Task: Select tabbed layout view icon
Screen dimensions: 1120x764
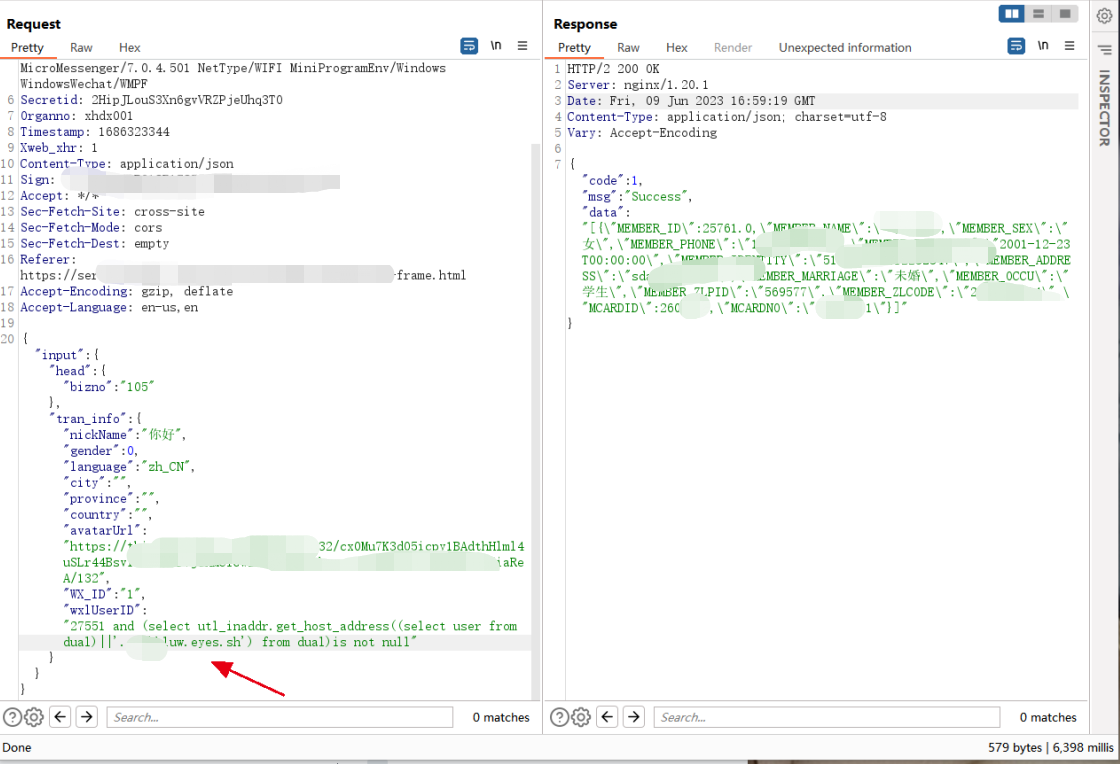Action: [1064, 14]
